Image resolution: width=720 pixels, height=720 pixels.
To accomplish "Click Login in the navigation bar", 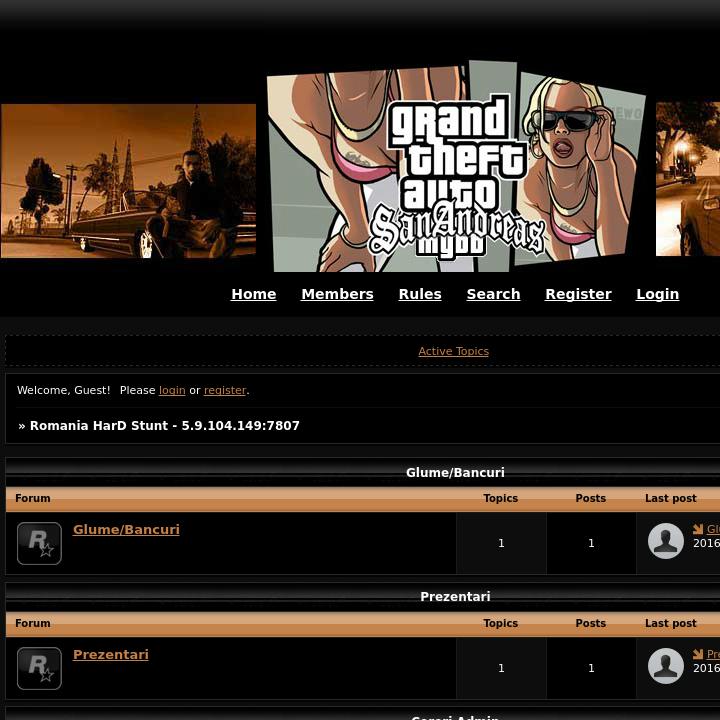I will pos(657,294).
